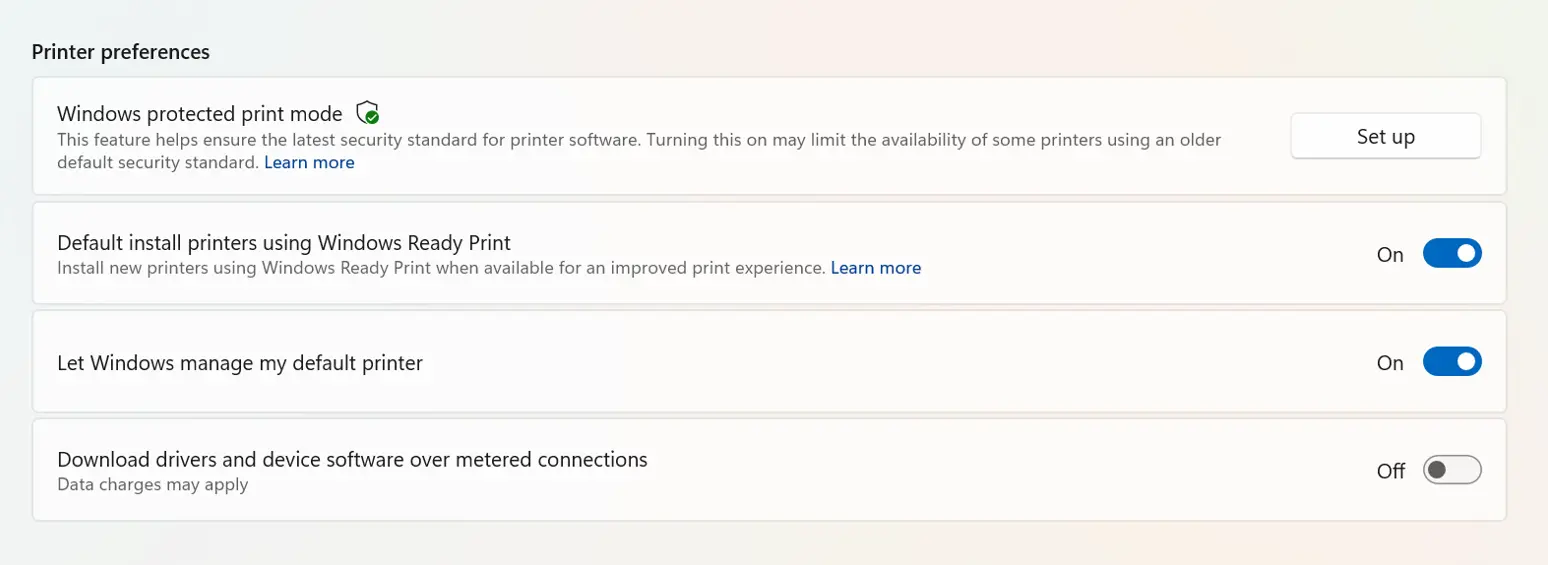The image size is (1548, 565).
Task: Enable downloads over metered connections toggle
Action: pyautogui.click(x=1452, y=470)
